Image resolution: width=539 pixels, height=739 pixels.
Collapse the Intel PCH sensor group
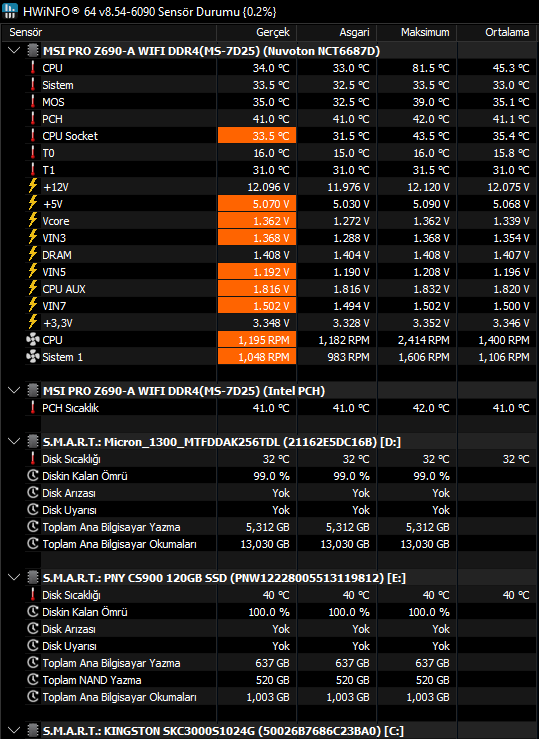pyautogui.click(x=15, y=390)
